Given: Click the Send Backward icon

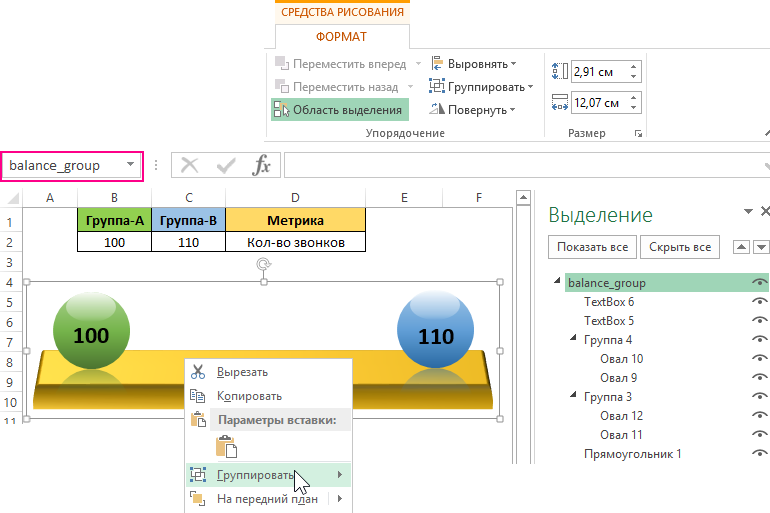Looking at the screenshot, I should tap(281, 86).
